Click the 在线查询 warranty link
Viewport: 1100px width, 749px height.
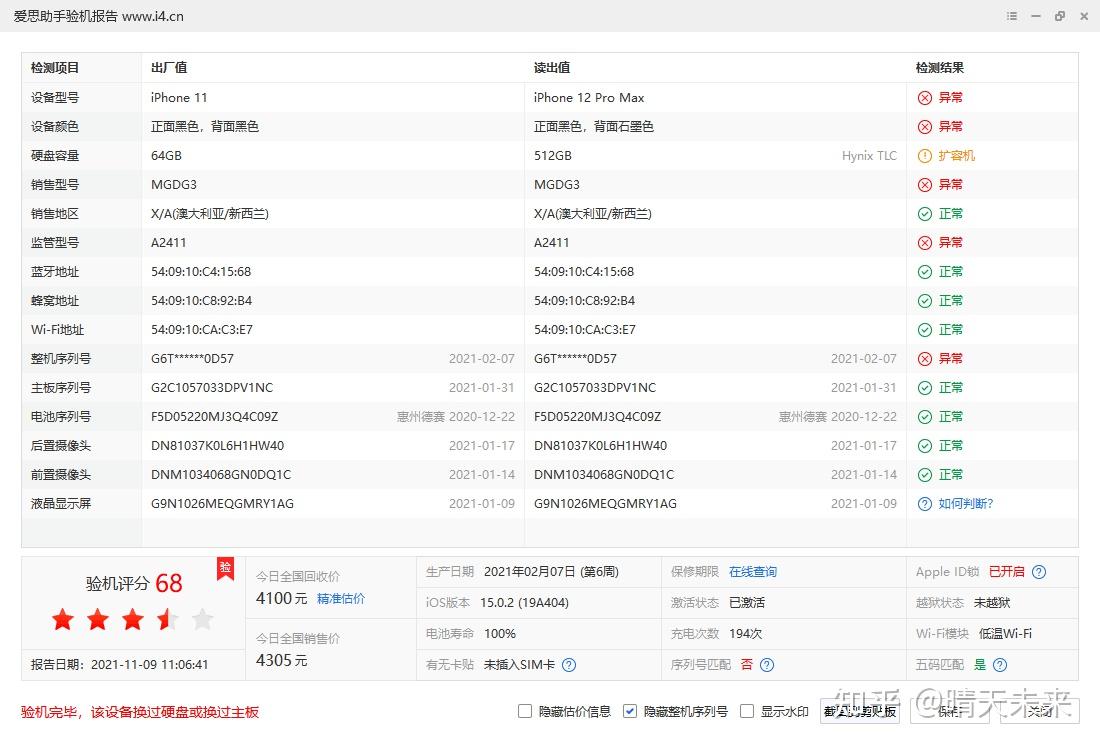tap(753, 571)
